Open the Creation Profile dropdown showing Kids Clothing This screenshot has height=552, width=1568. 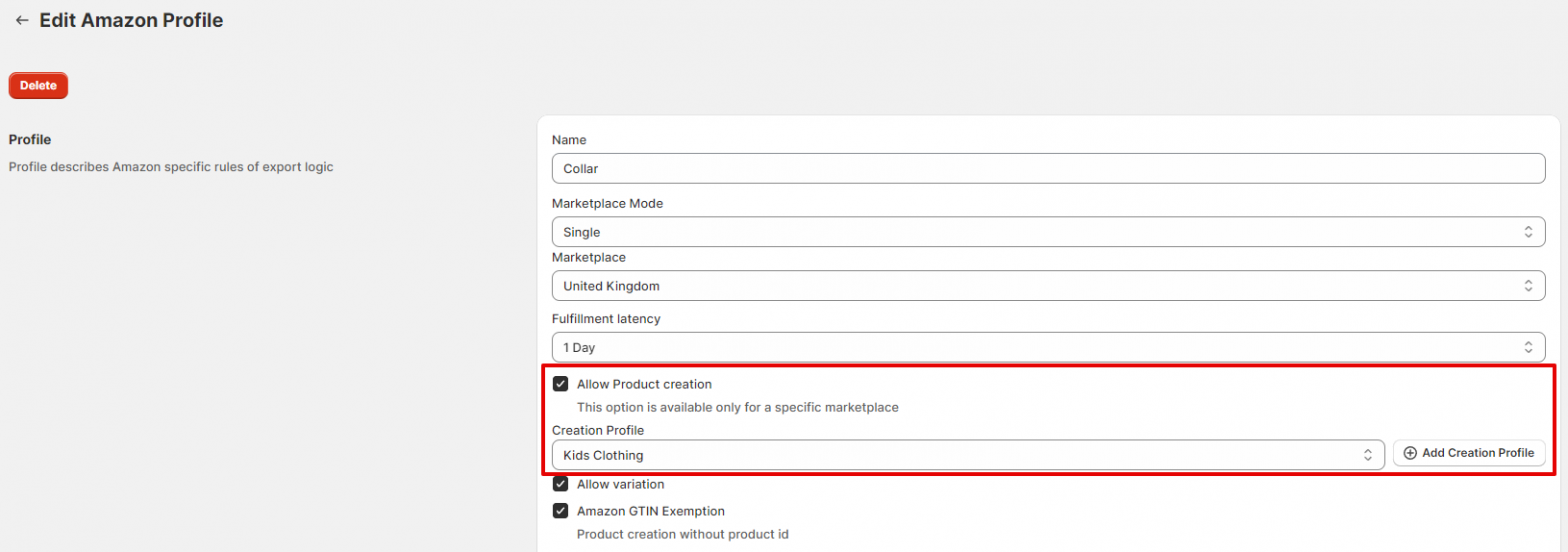(960, 455)
